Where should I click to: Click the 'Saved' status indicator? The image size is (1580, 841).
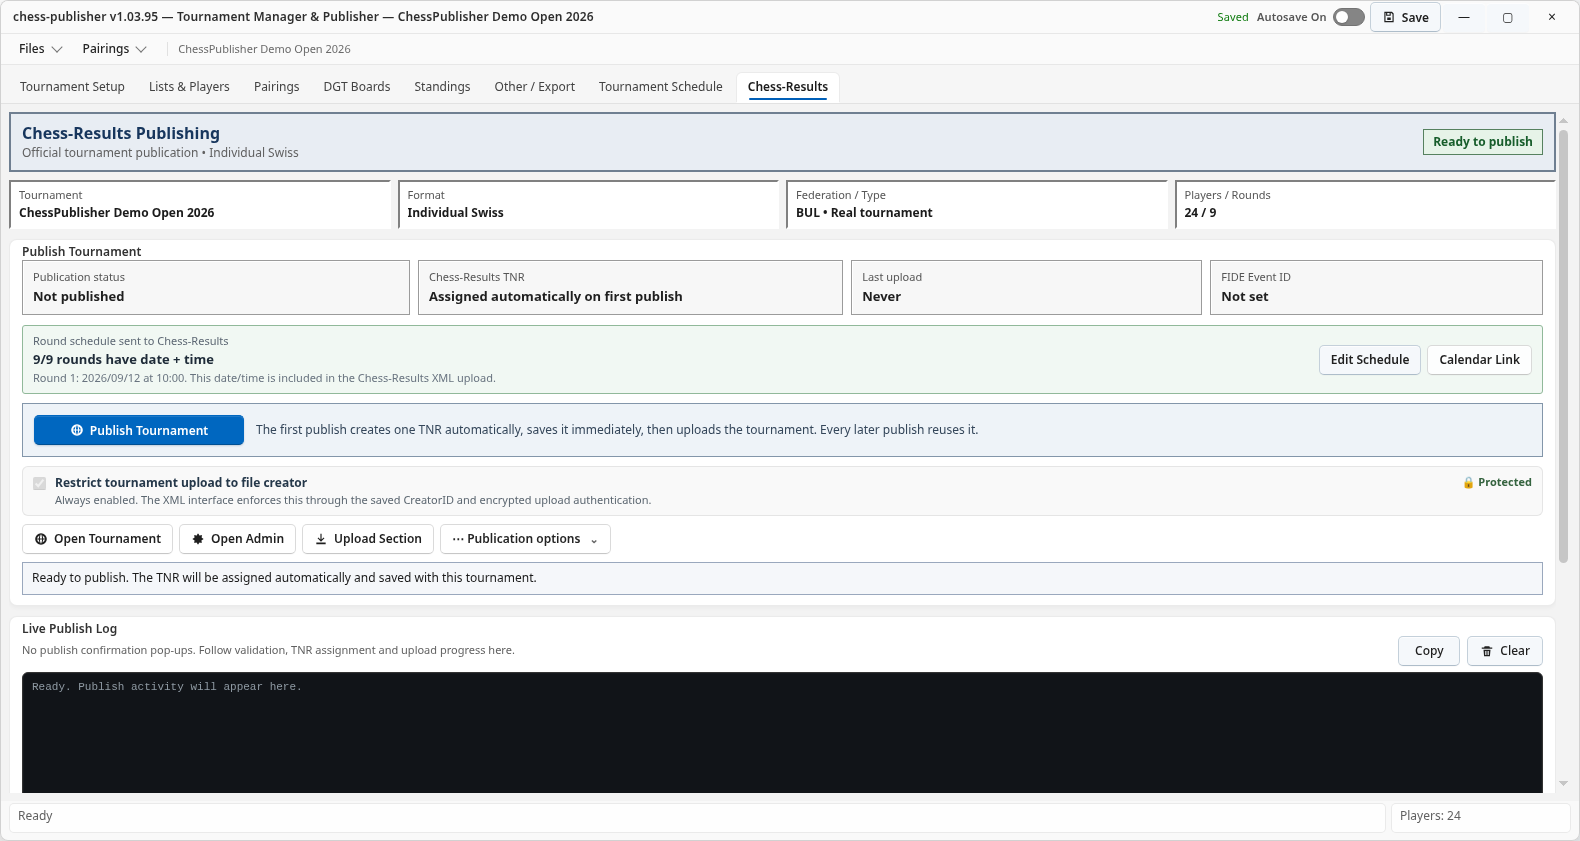(1233, 17)
